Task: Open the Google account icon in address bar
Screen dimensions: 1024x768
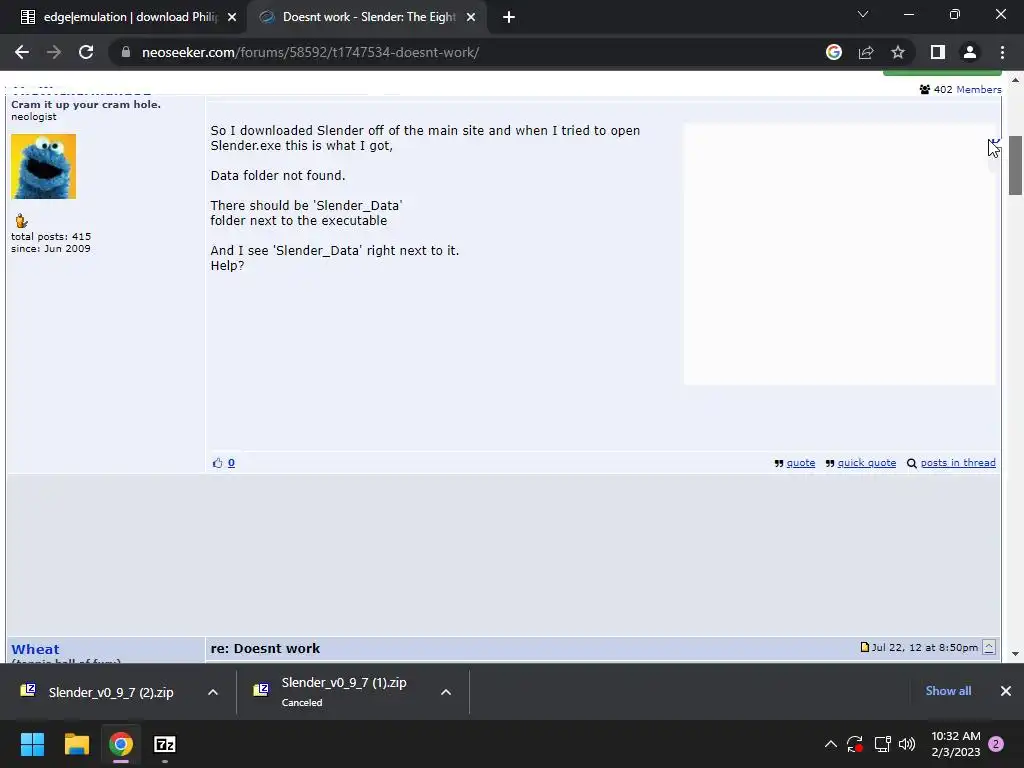Action: coord(833,52)
